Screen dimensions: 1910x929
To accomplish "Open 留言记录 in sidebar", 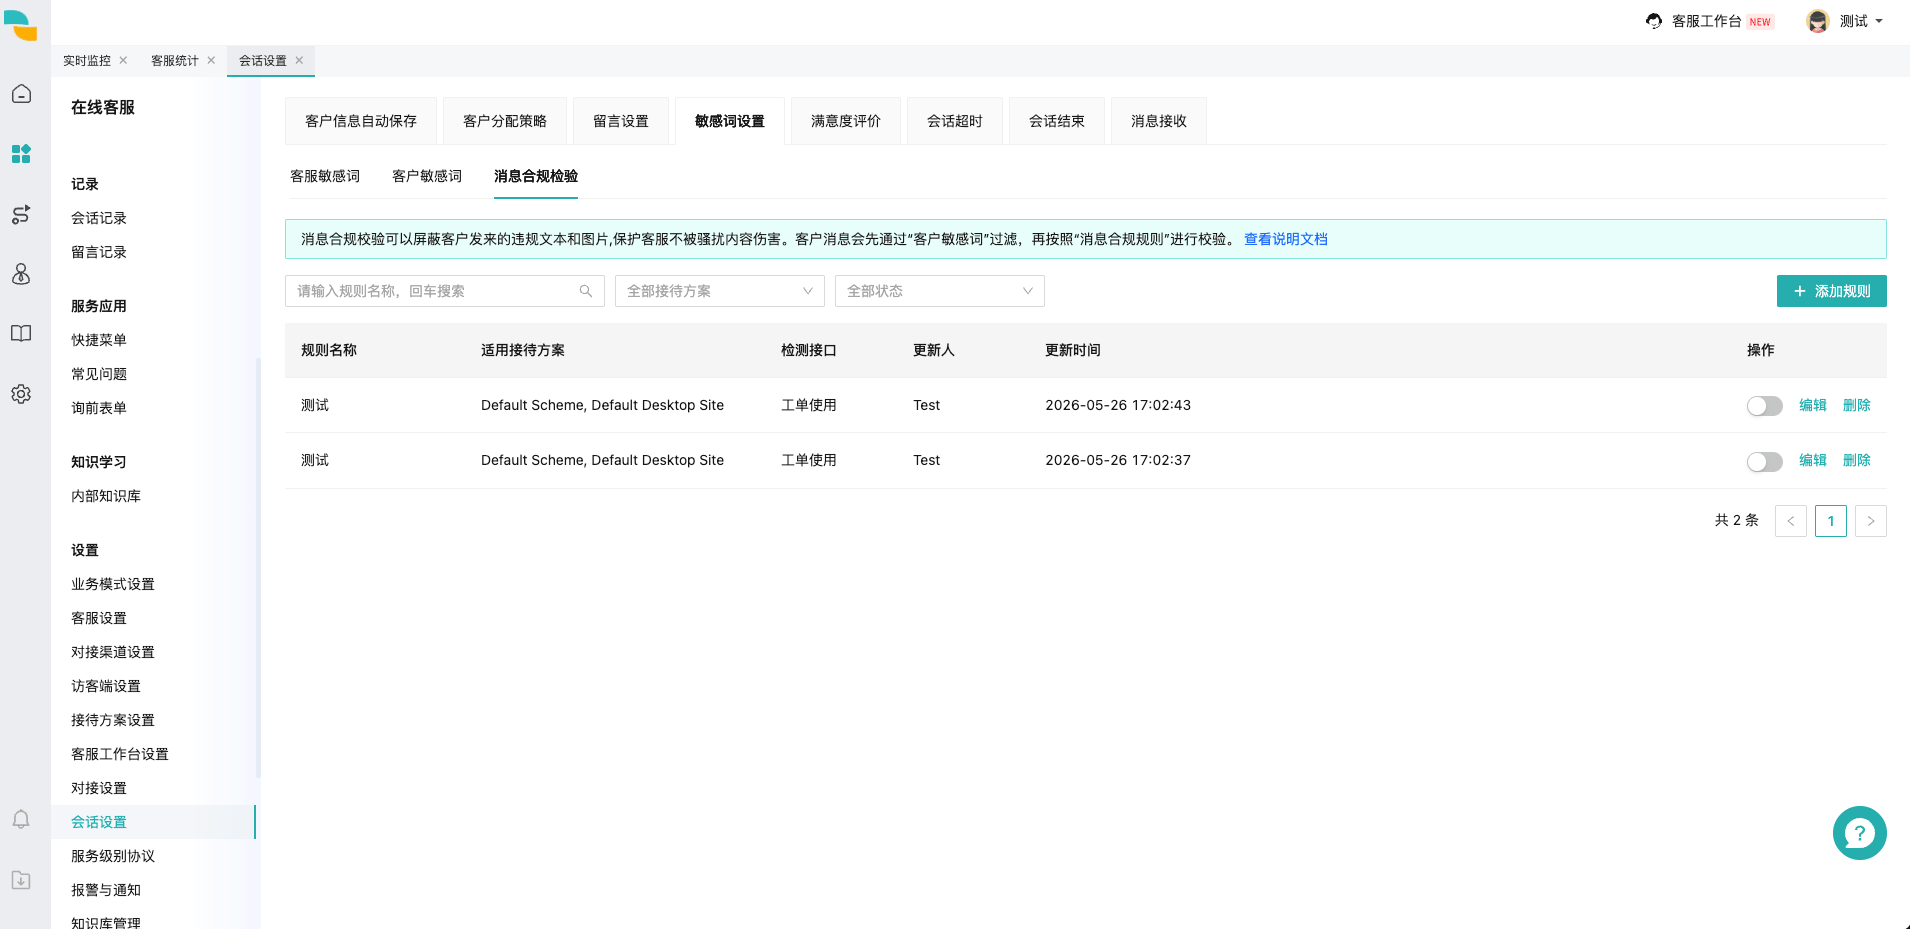I will [99, 252].
